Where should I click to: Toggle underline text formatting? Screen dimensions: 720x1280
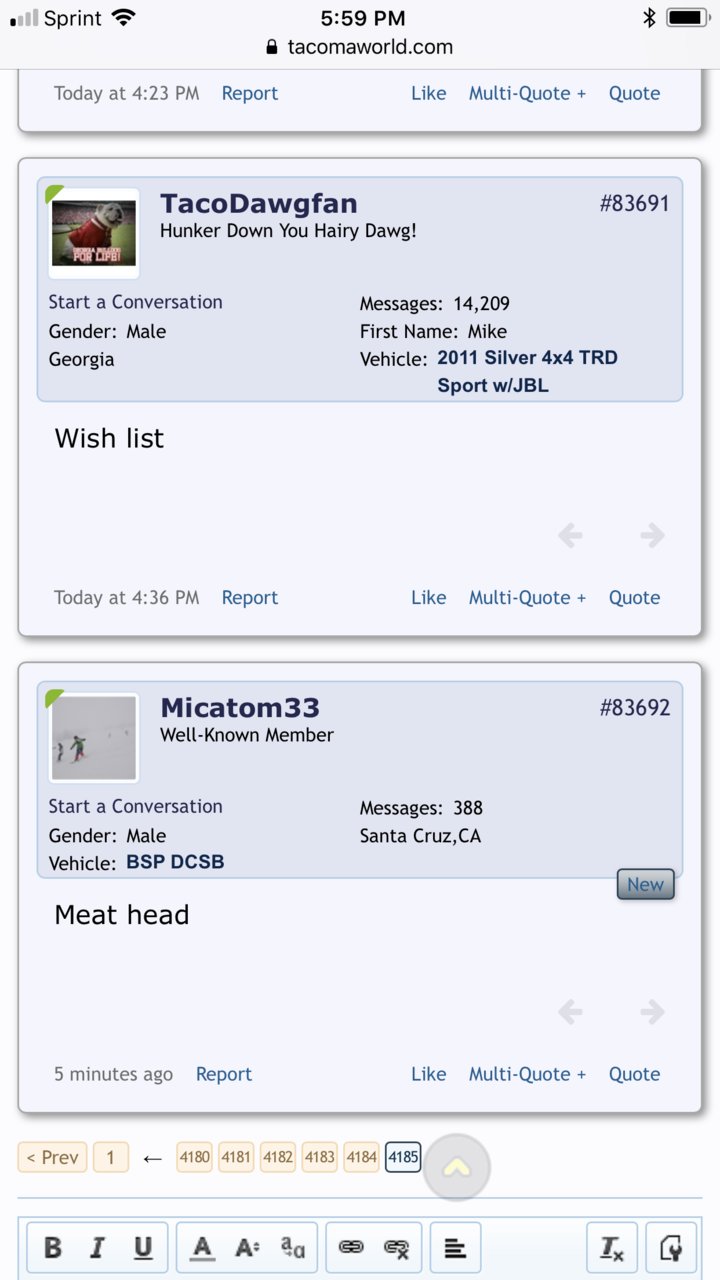[143, 1247]
